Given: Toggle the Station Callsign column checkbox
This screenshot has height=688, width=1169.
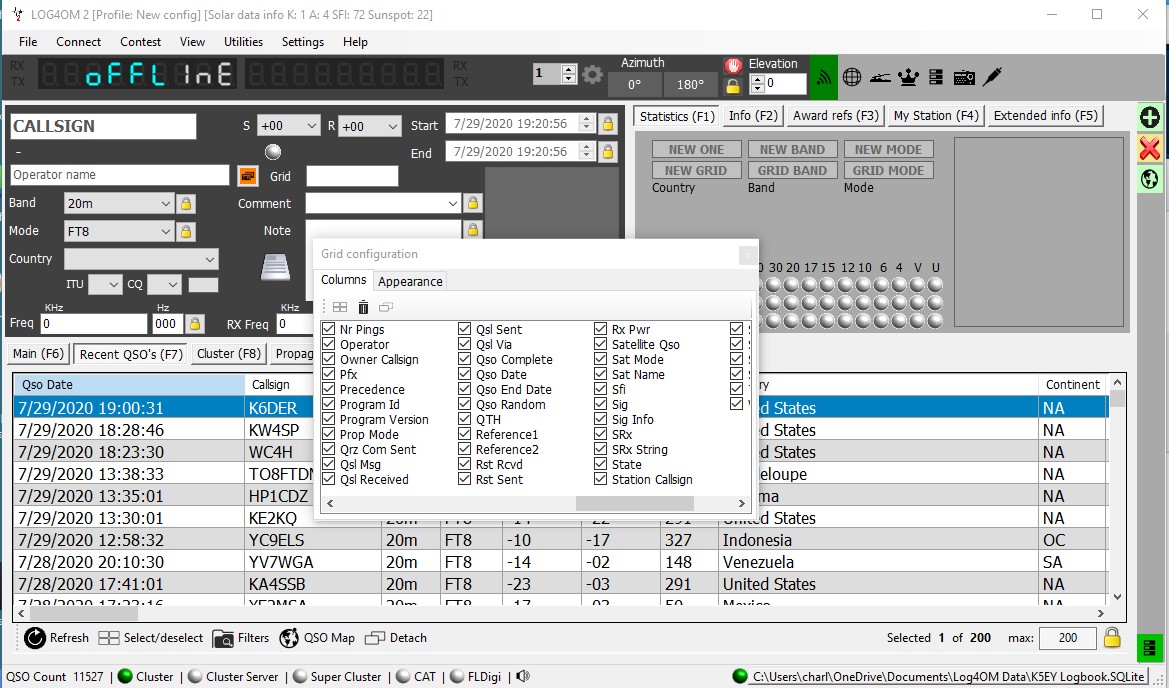Looking at the screenshot, I should tap(600, 479).
